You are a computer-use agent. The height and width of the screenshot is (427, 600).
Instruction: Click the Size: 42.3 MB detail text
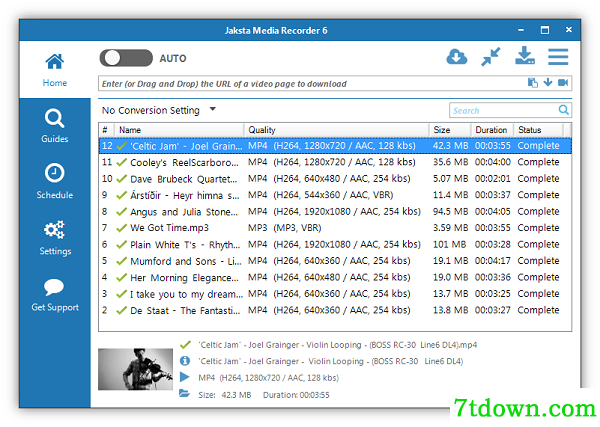225,395
